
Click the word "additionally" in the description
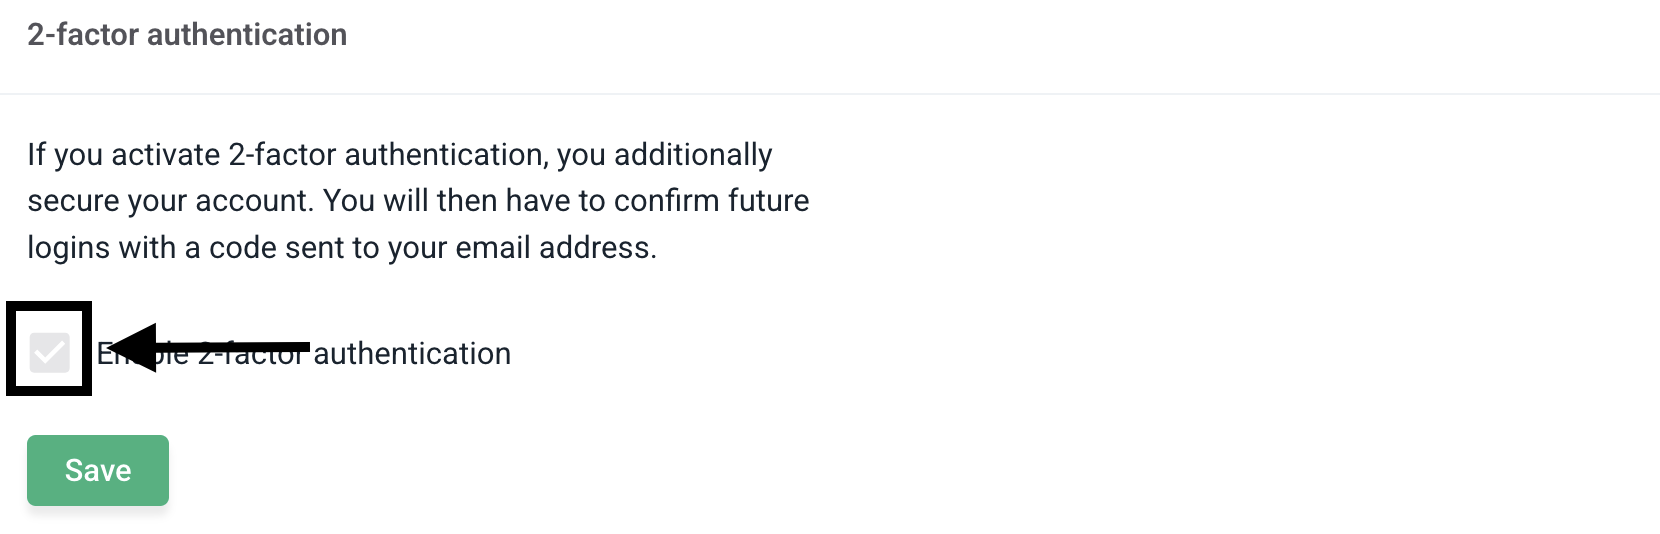tap(693, 155)
